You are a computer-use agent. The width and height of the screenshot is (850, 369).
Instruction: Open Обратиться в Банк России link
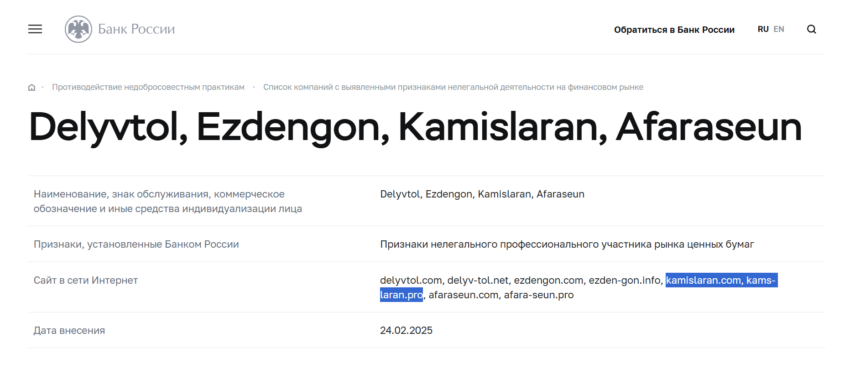[x=674, y=30]
